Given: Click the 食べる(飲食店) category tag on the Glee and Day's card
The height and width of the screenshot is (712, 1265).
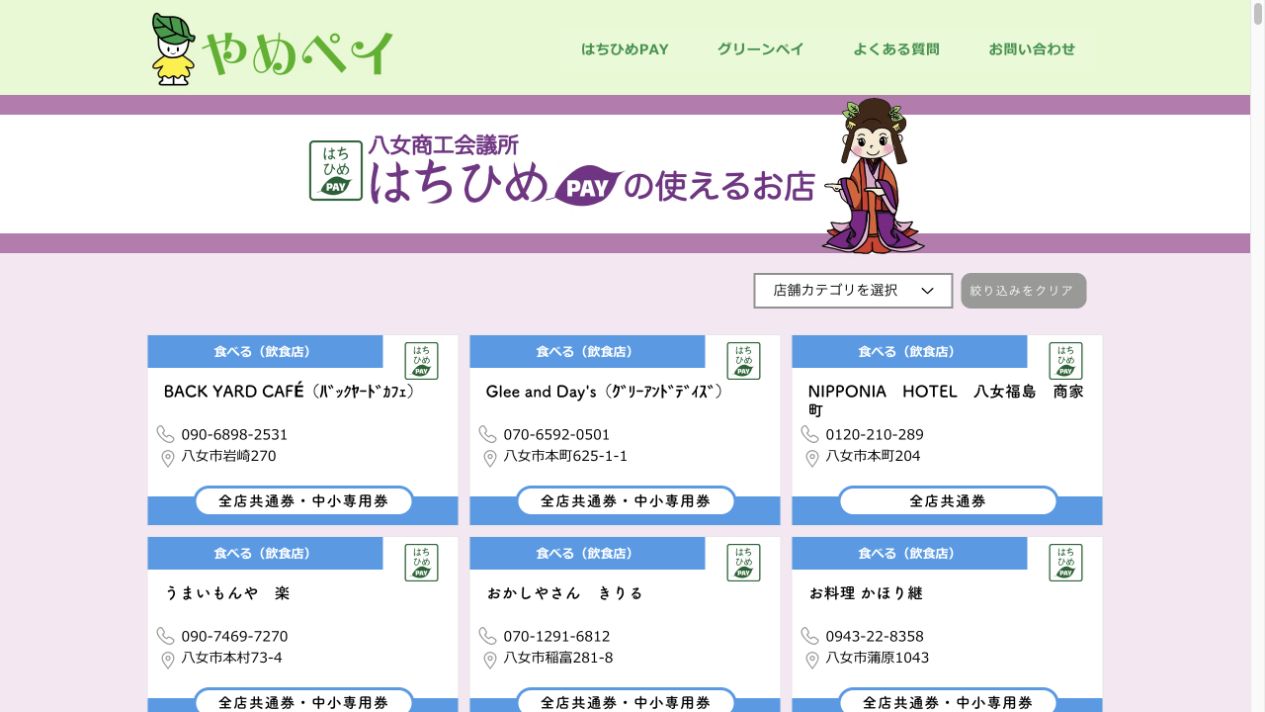Looking at the screenshot, I should pyautogui.click(x=587, y=352).
